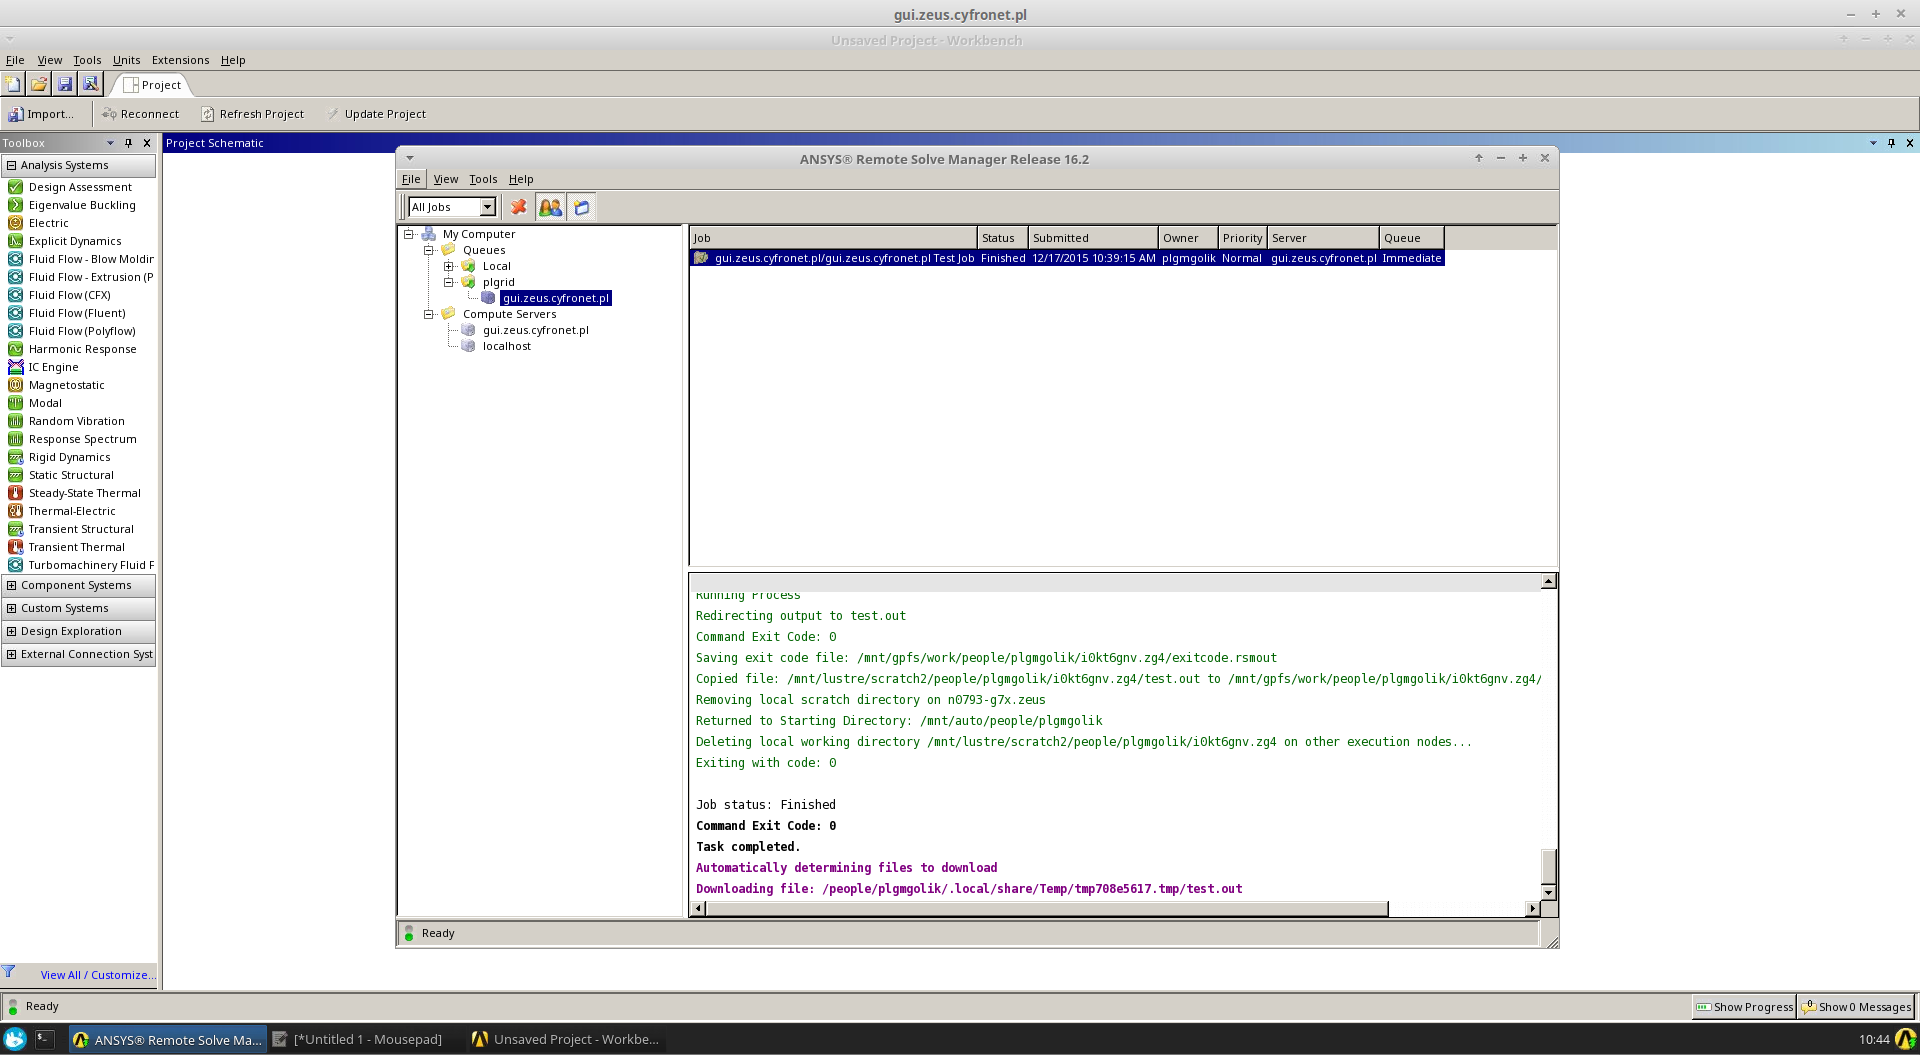Click the New Project icon in Workbench
This screenshot has width=1920, height=1055.
13,84
